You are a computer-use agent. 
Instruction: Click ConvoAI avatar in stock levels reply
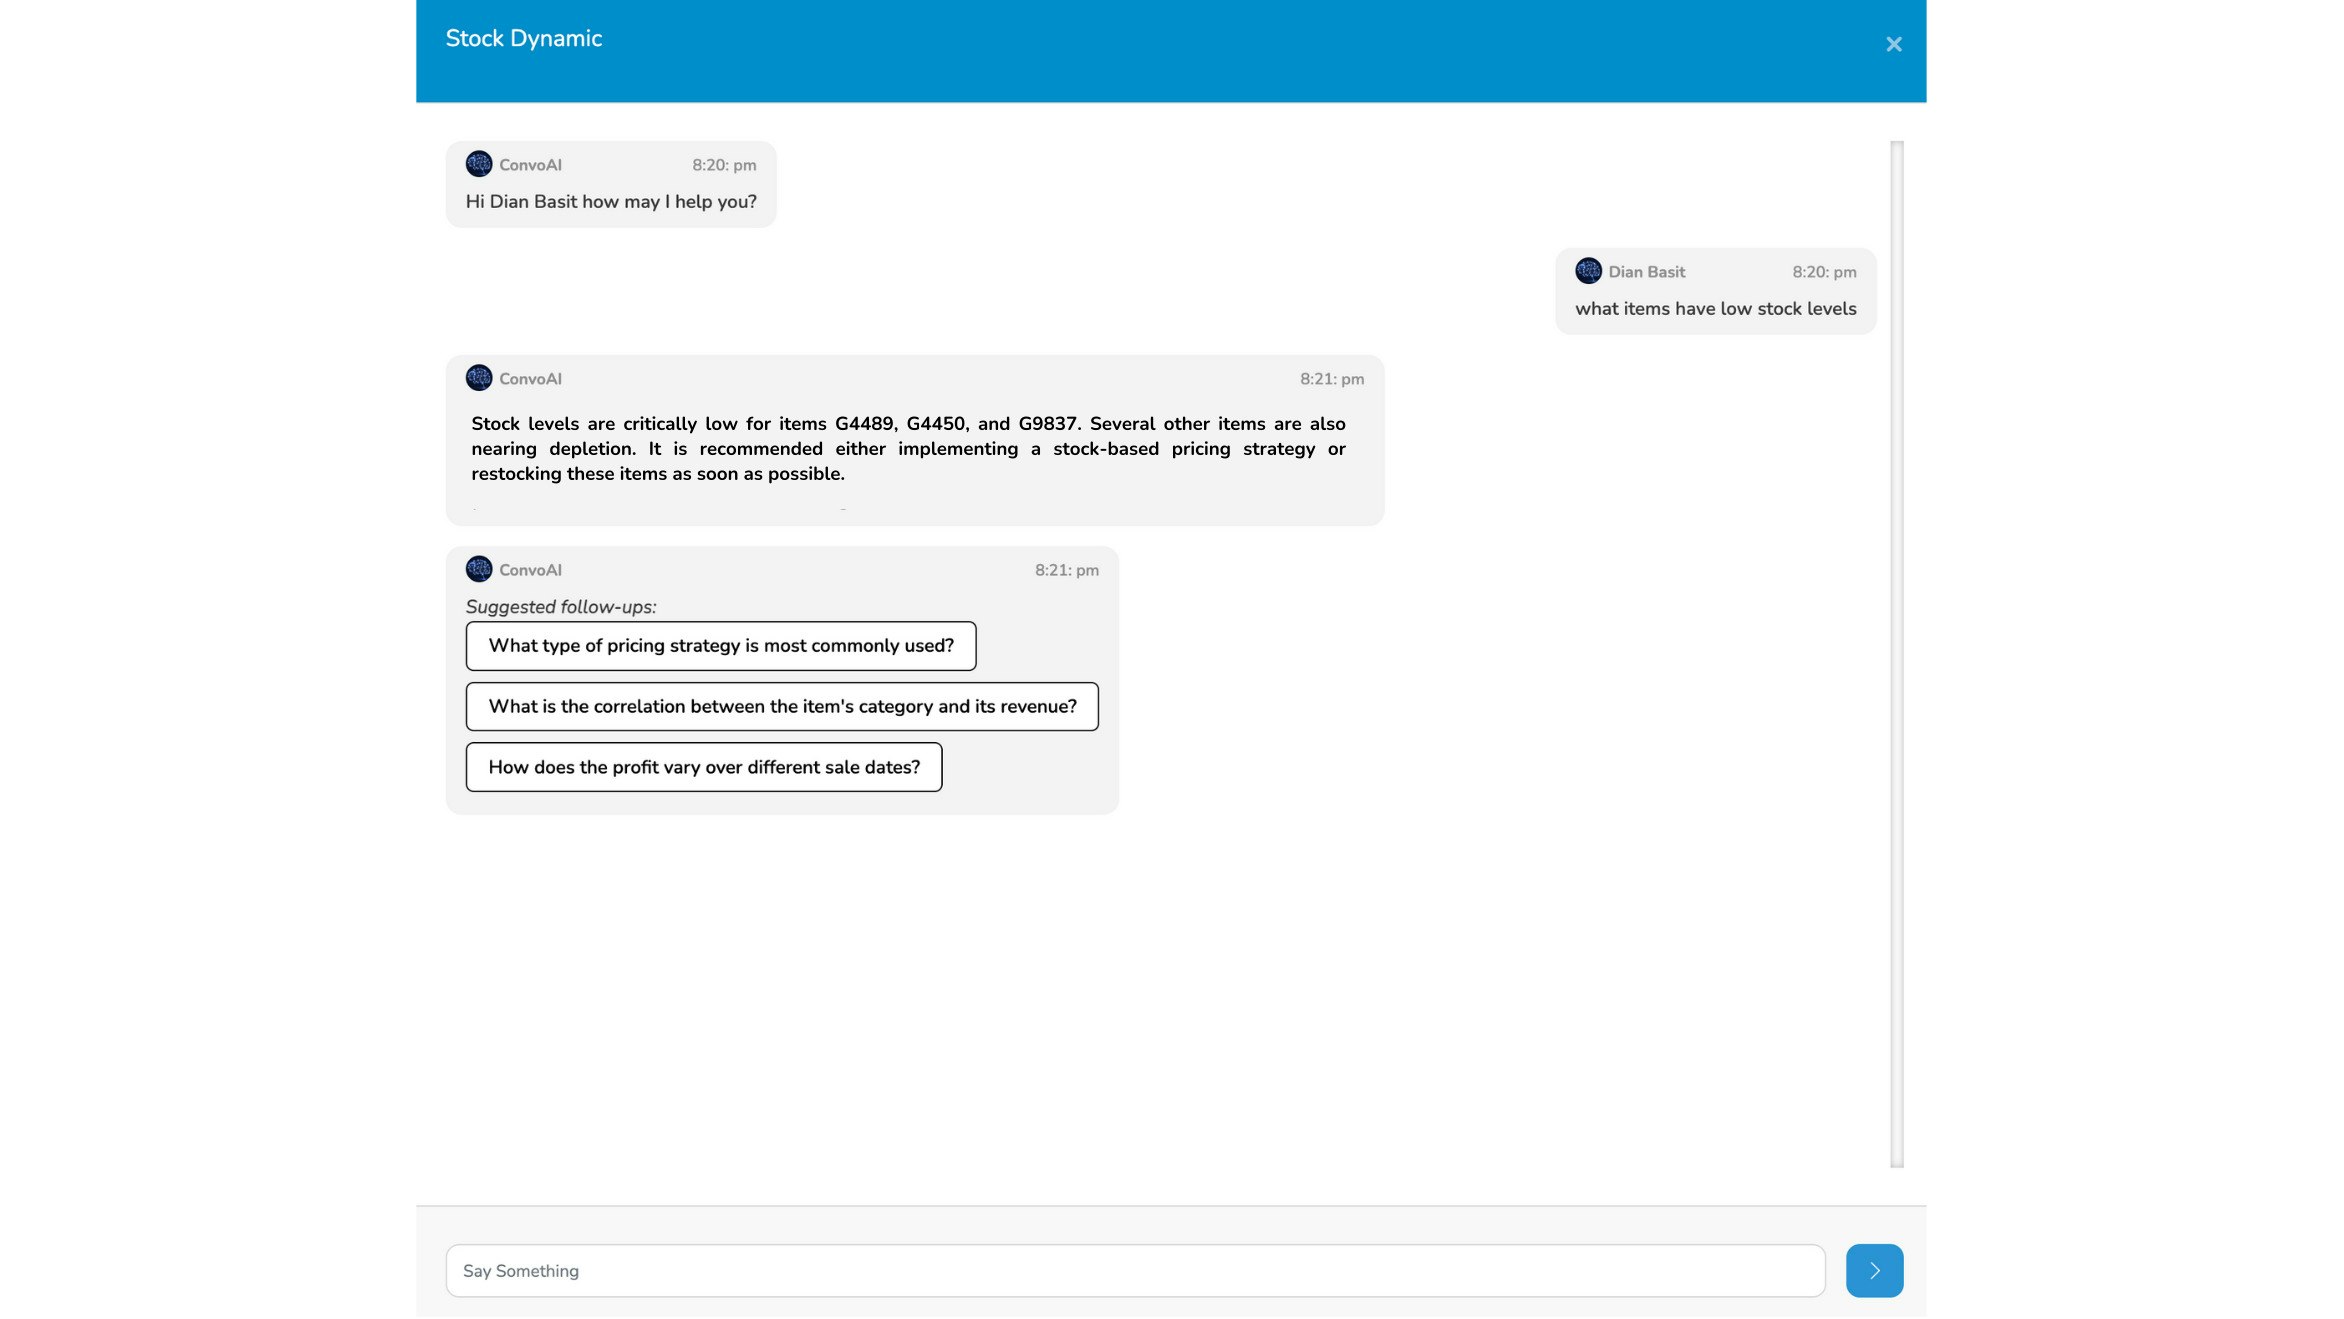point(479,378)
